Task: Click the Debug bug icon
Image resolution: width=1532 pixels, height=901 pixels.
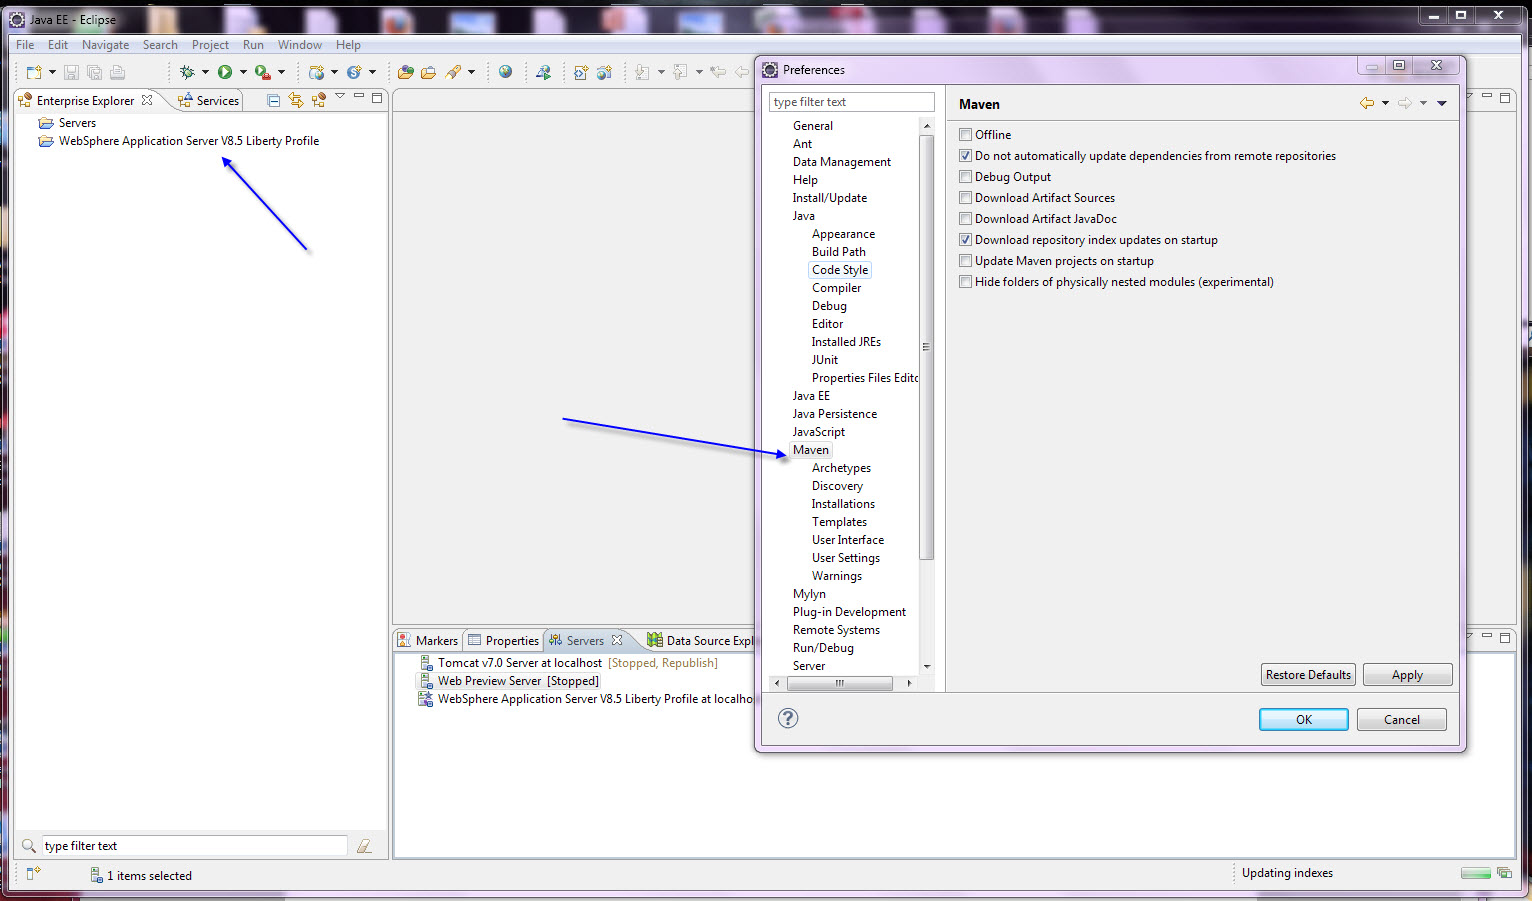Action: tap(187, 72)
